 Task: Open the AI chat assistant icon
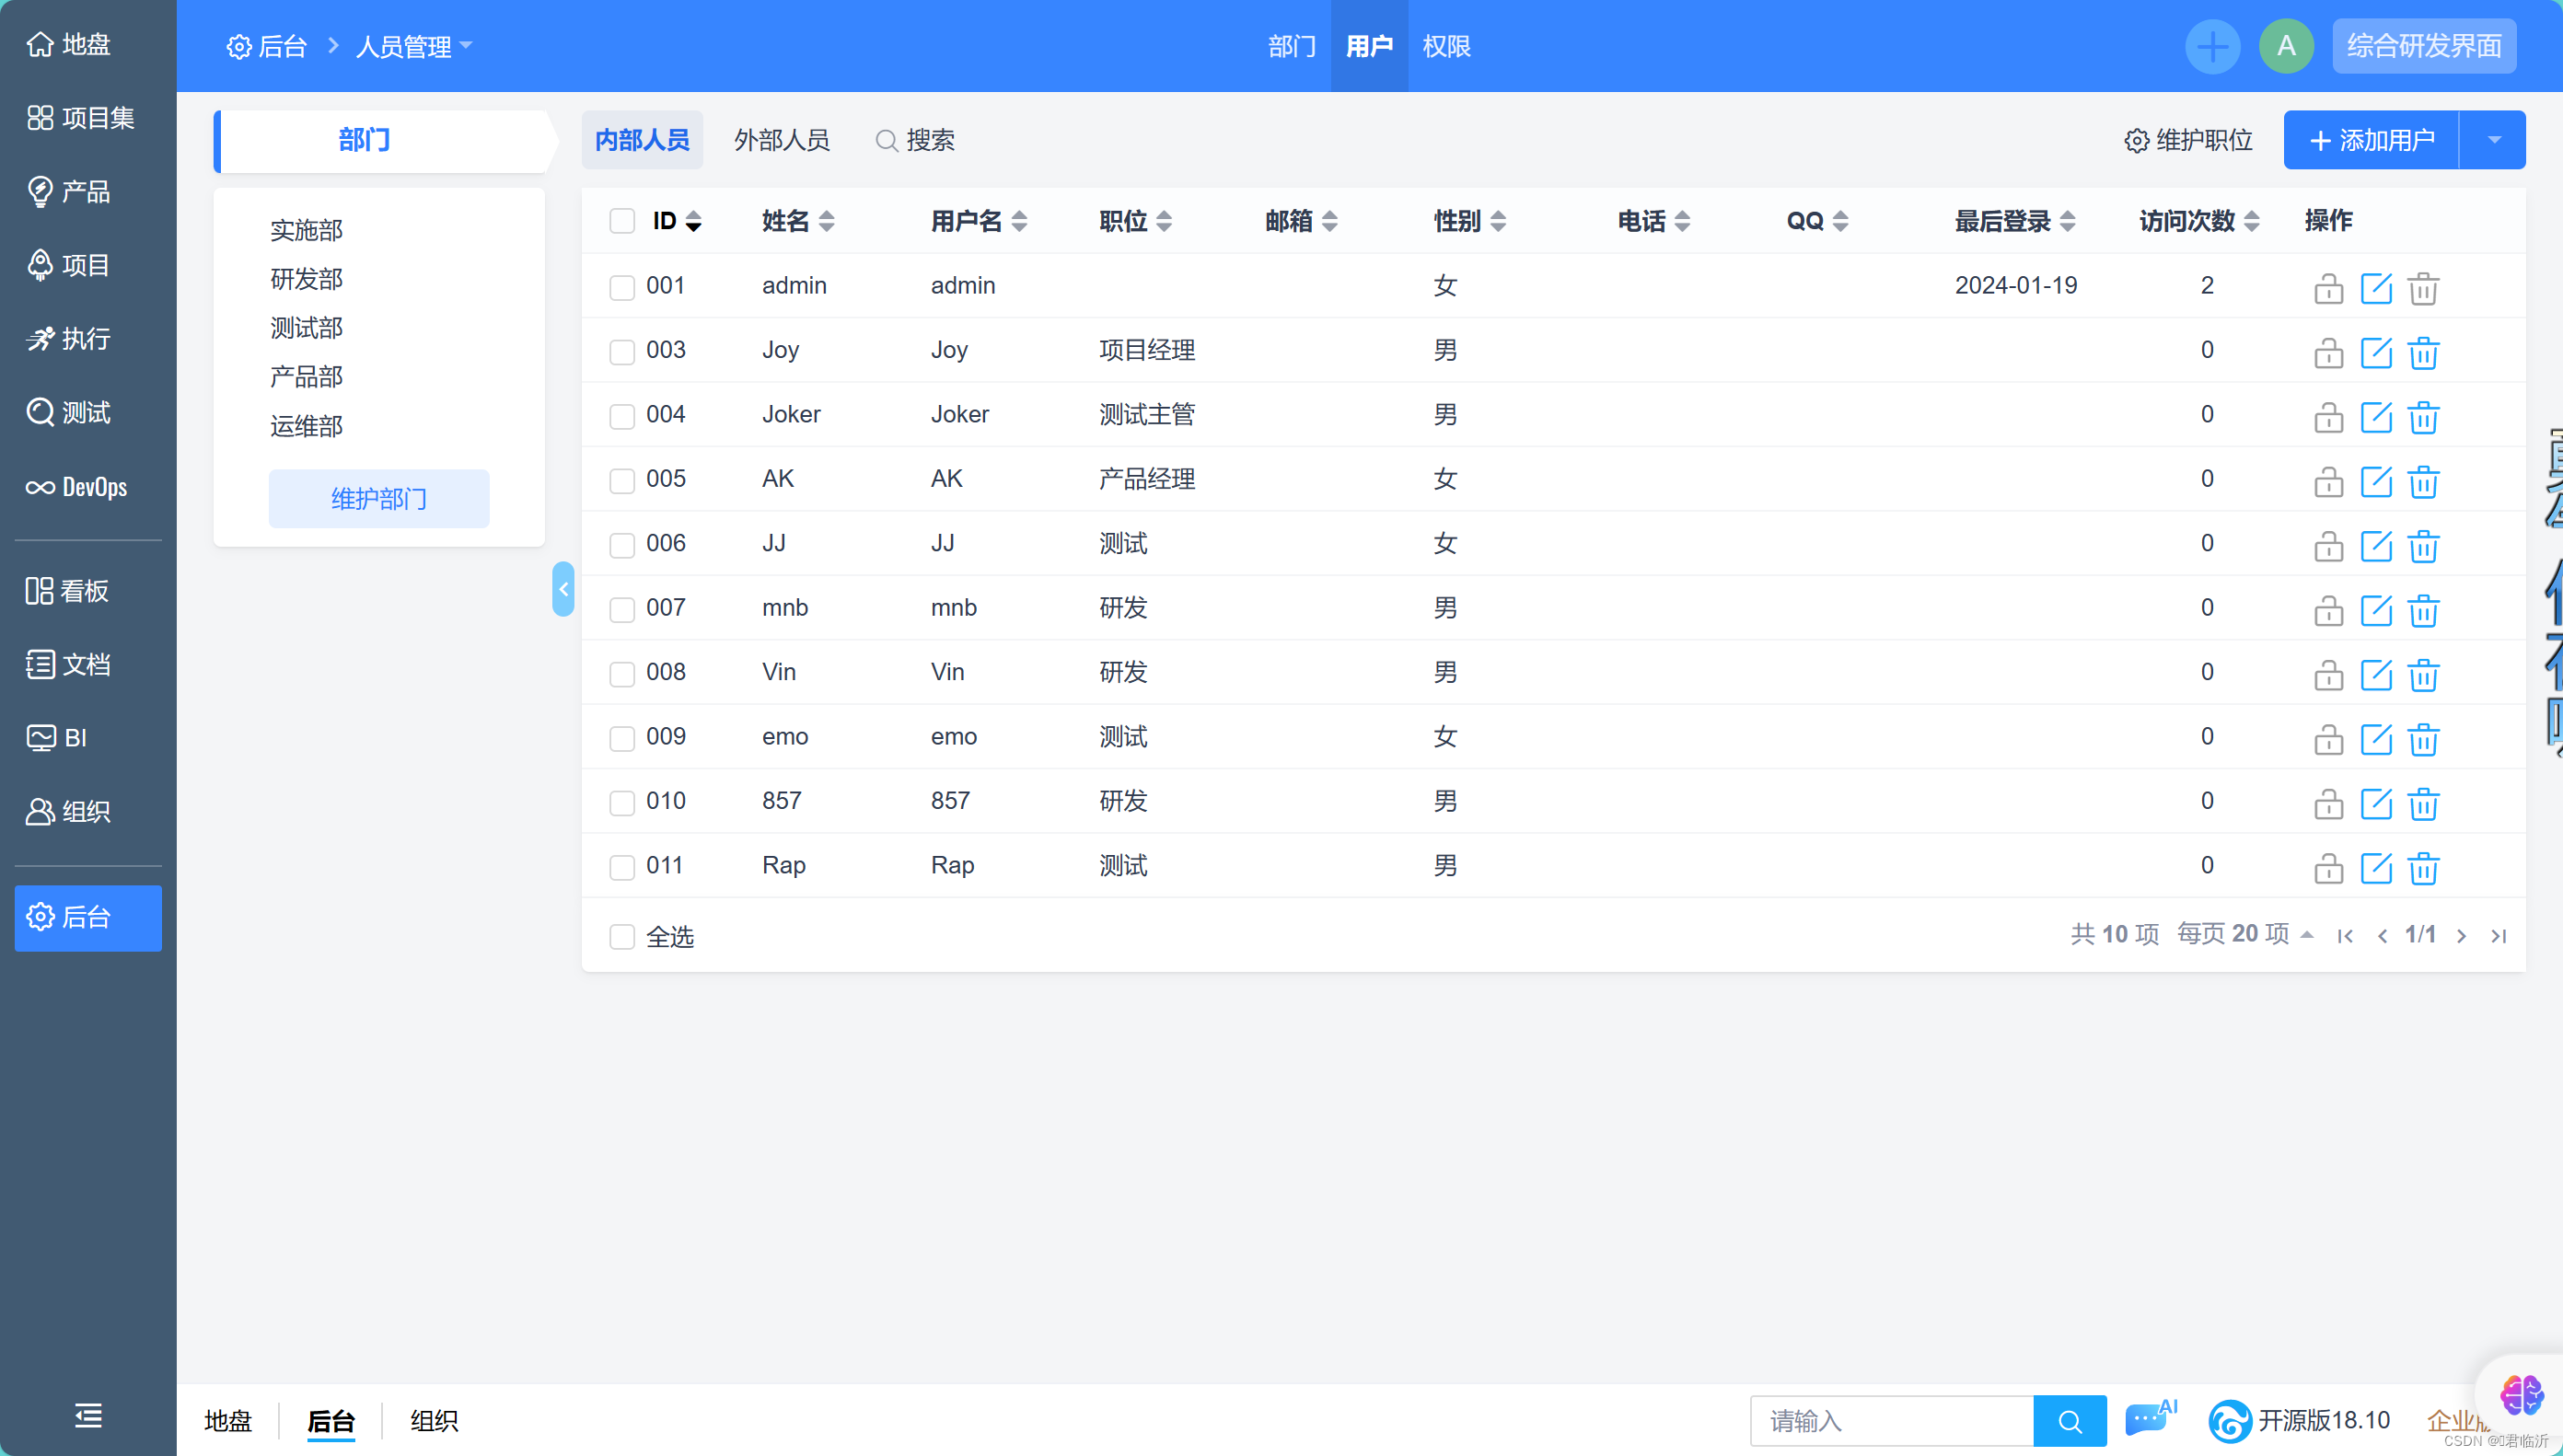pos(2149,1419)
